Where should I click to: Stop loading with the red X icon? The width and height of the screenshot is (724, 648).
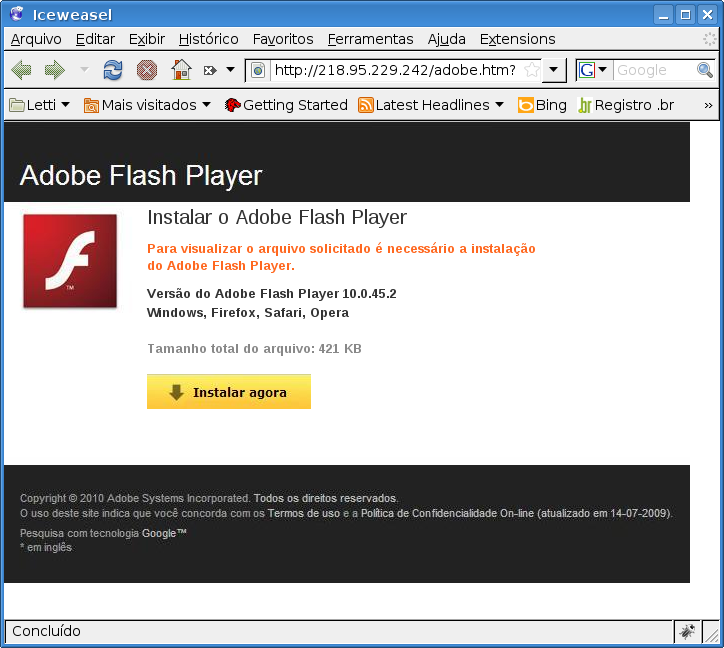click(147, 71)
